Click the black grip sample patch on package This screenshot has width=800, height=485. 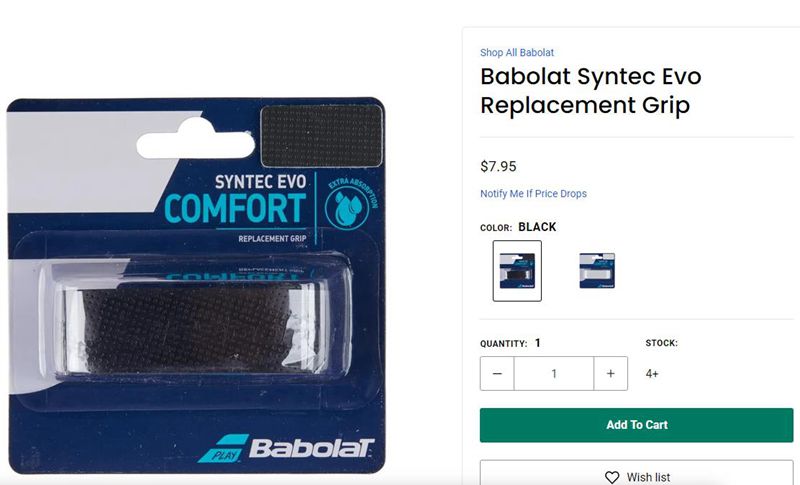[x=321, y=136]
